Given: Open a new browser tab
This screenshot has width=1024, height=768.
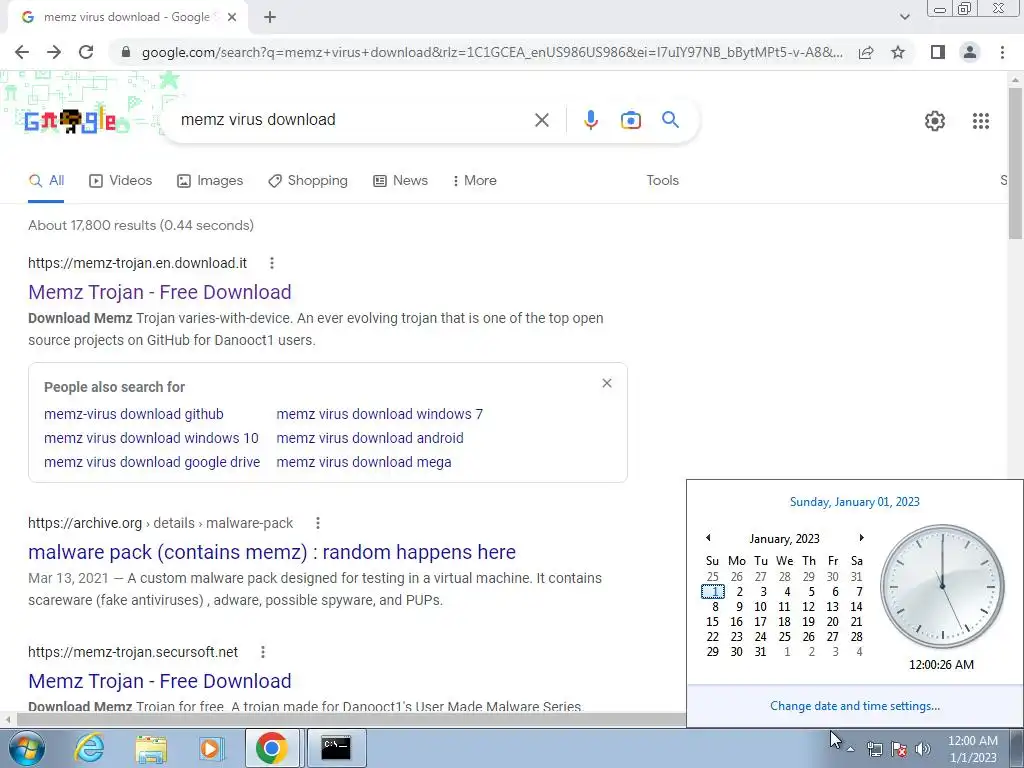Looking at the screenshot, I should pos(270,18).
